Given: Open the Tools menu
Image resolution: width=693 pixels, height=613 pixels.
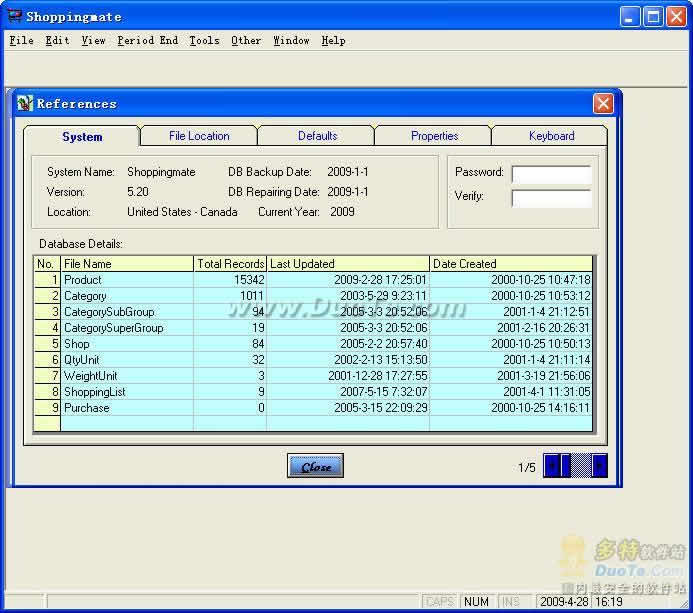Looking at the screenshot, I should tap(204, 40).
